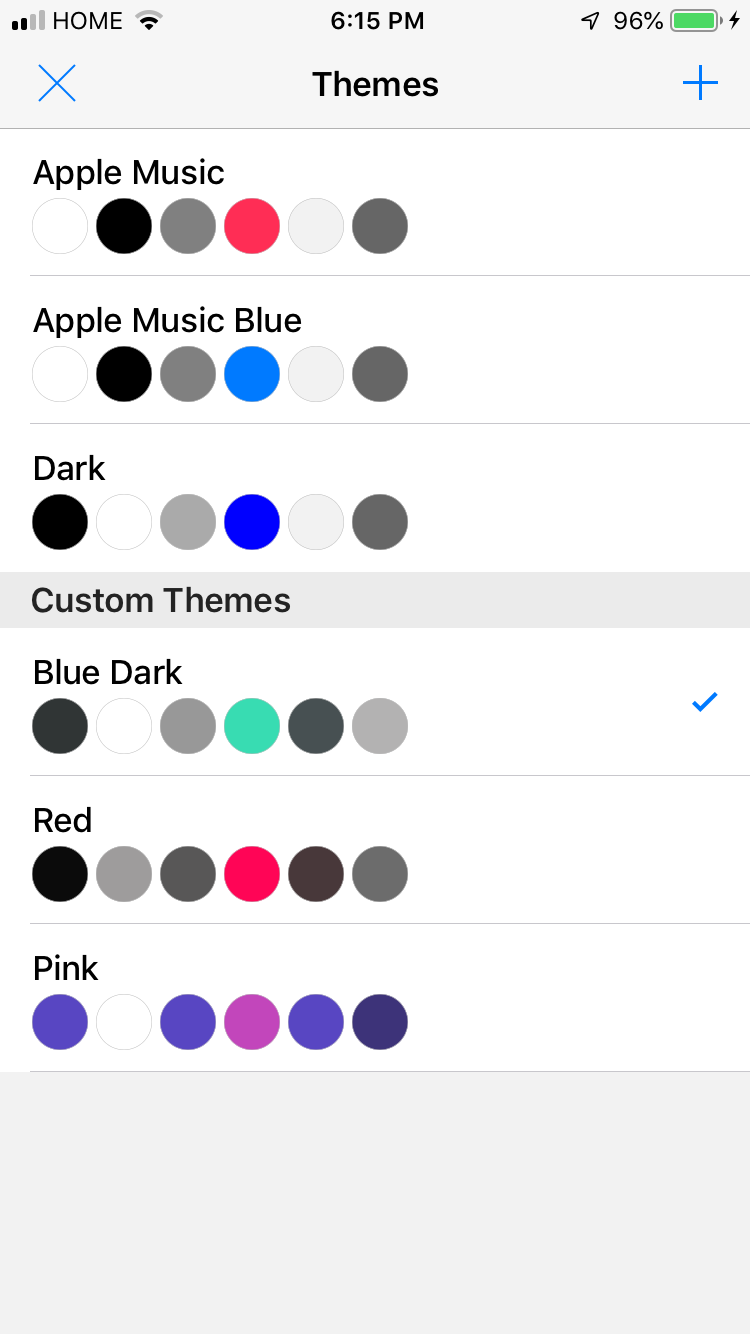Pick the Pink custom theme title

(x=66, y=969)
